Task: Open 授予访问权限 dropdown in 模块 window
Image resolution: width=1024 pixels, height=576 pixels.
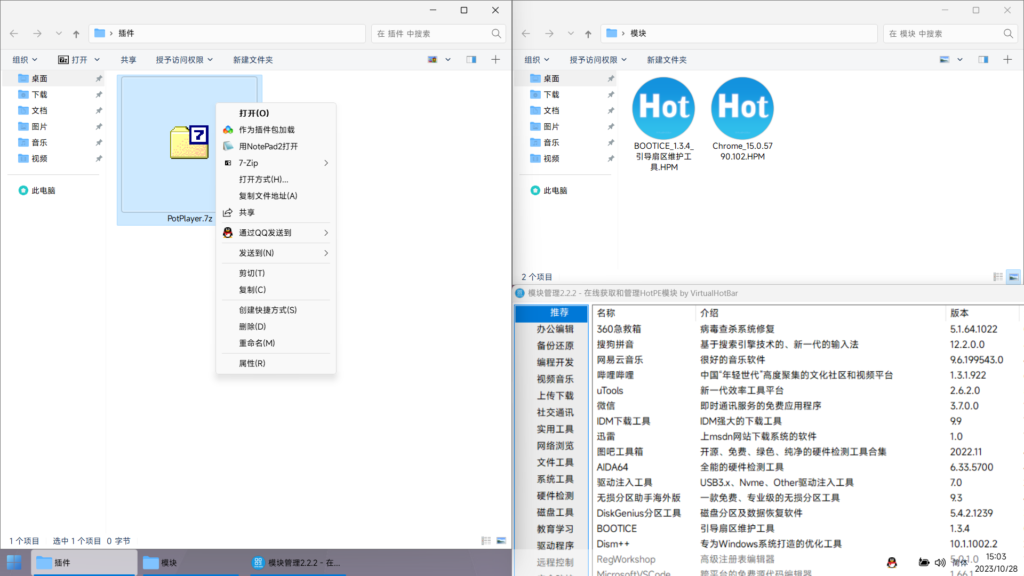Action: click(598, 59)
